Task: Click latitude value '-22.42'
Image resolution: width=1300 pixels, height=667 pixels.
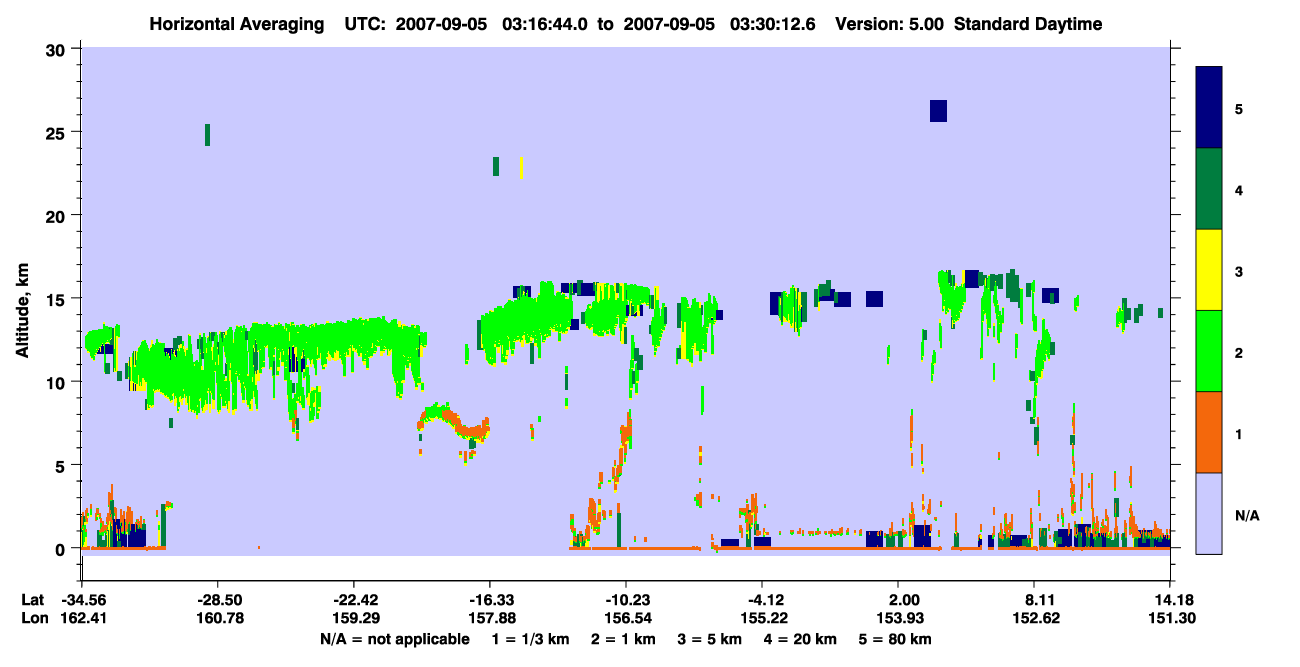Action: 355,600
